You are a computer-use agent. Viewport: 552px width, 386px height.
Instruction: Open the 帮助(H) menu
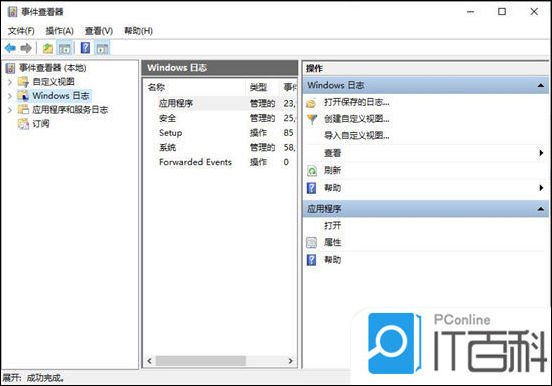point(138,31)
